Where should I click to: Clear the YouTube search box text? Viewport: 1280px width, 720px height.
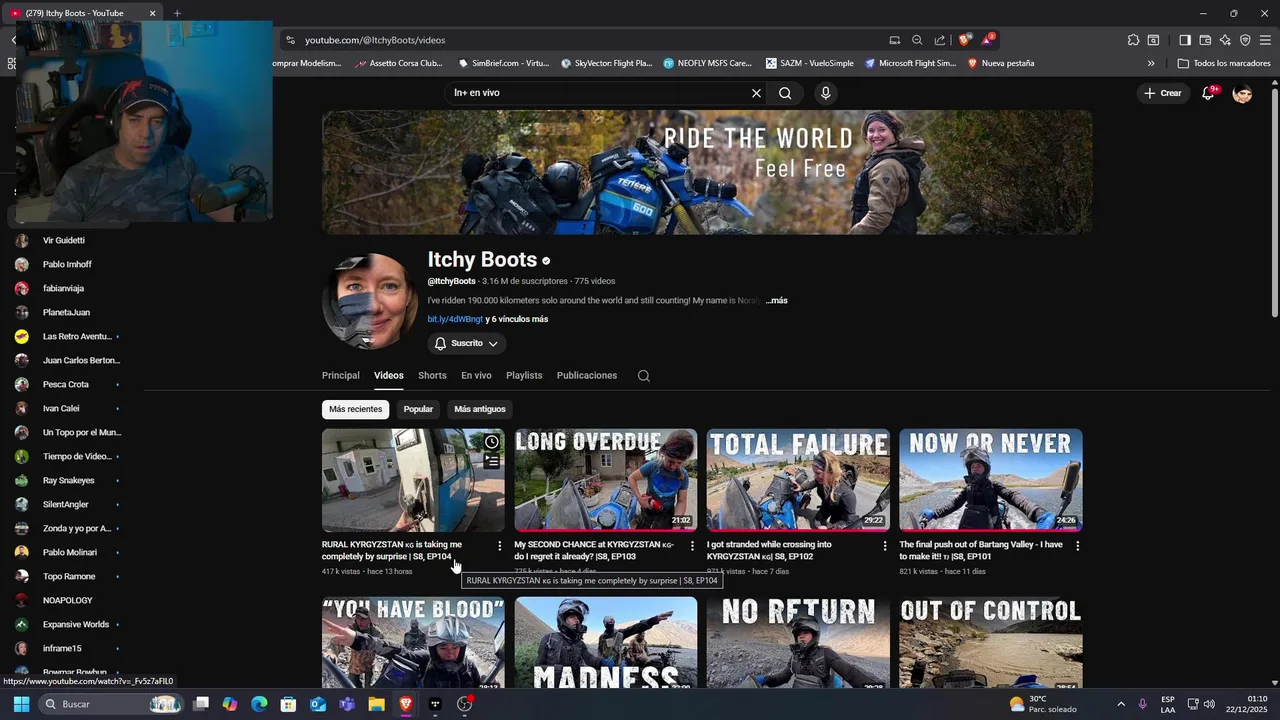point(756,93)
